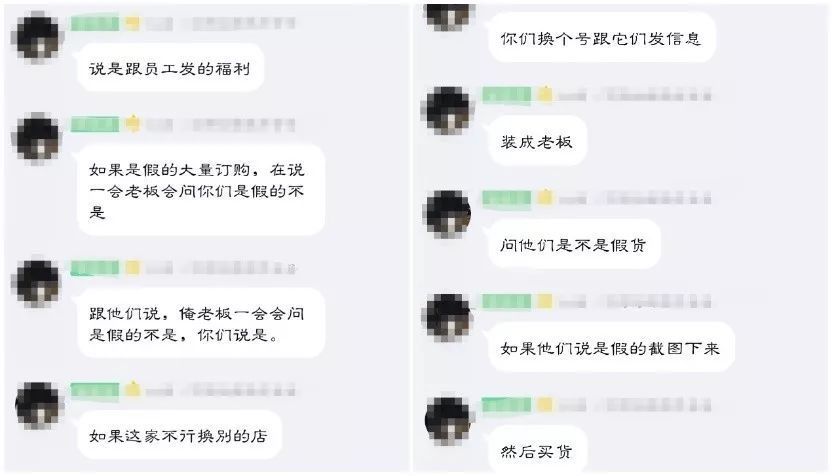Screen dimensions: 832x476
Task: Tap the message "如果这家不行换别的店"
Action: 179,435
